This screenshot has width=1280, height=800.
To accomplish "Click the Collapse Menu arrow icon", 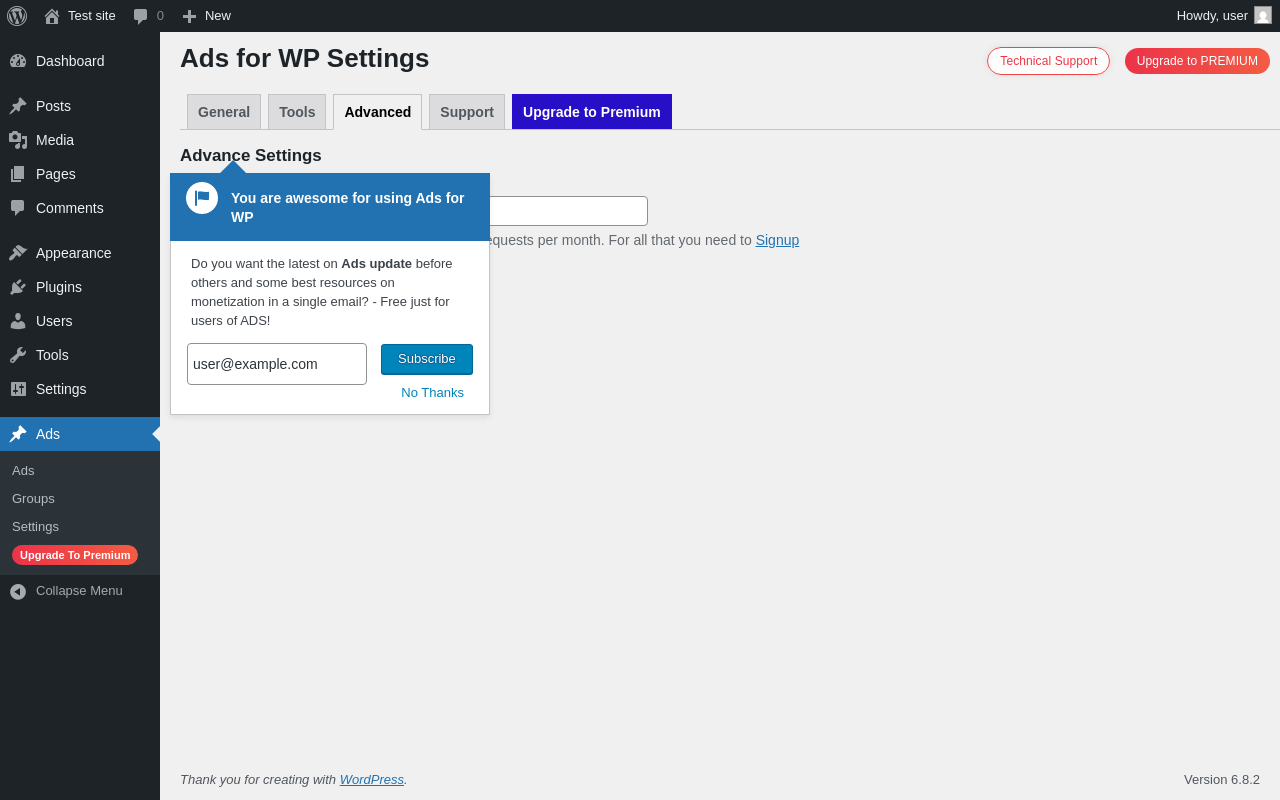I will pyautogui.click(x=18, y=591).
